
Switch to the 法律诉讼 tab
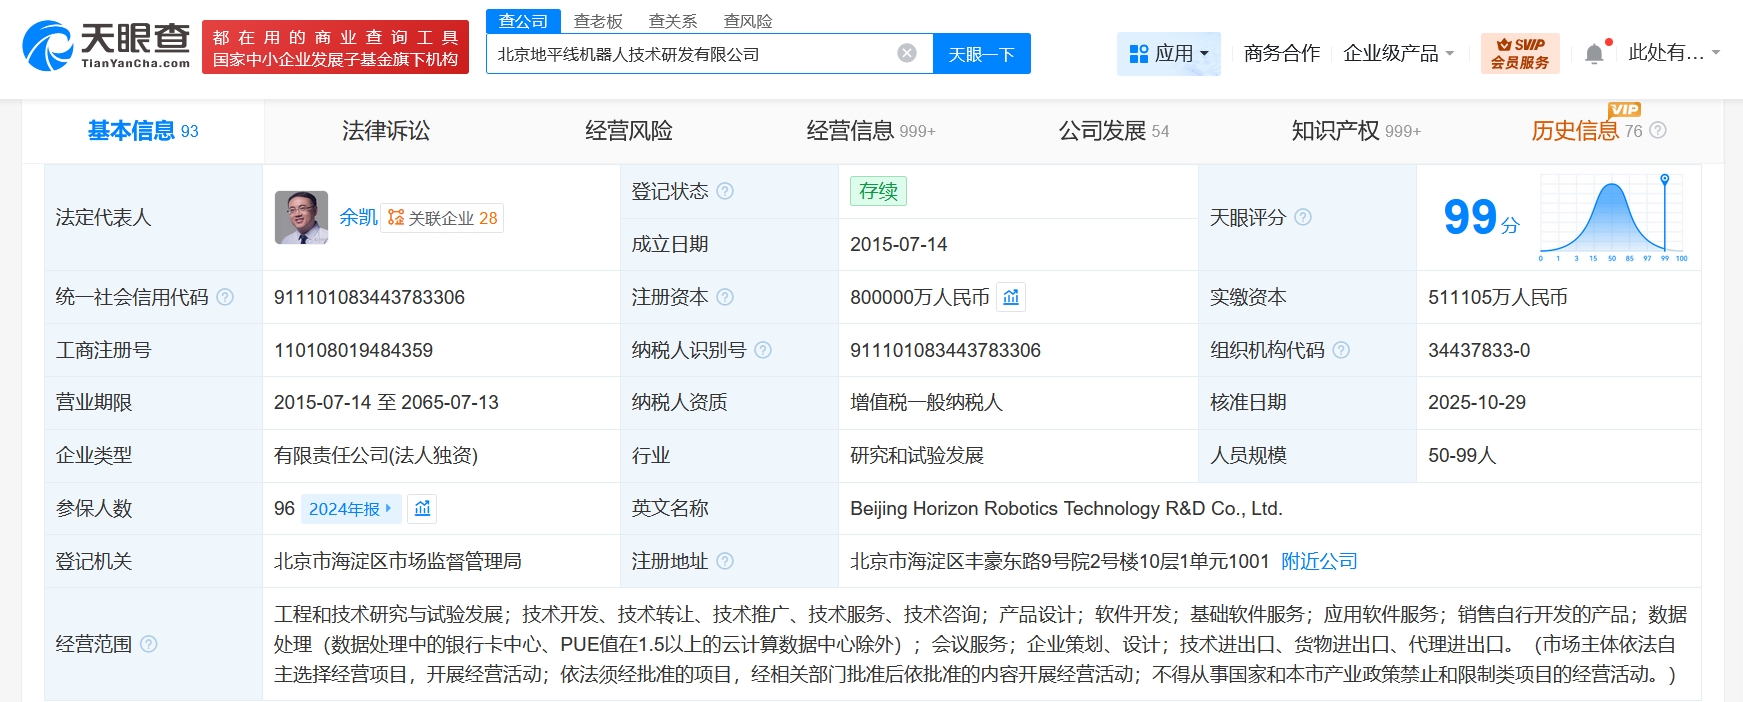click(386, 131)
